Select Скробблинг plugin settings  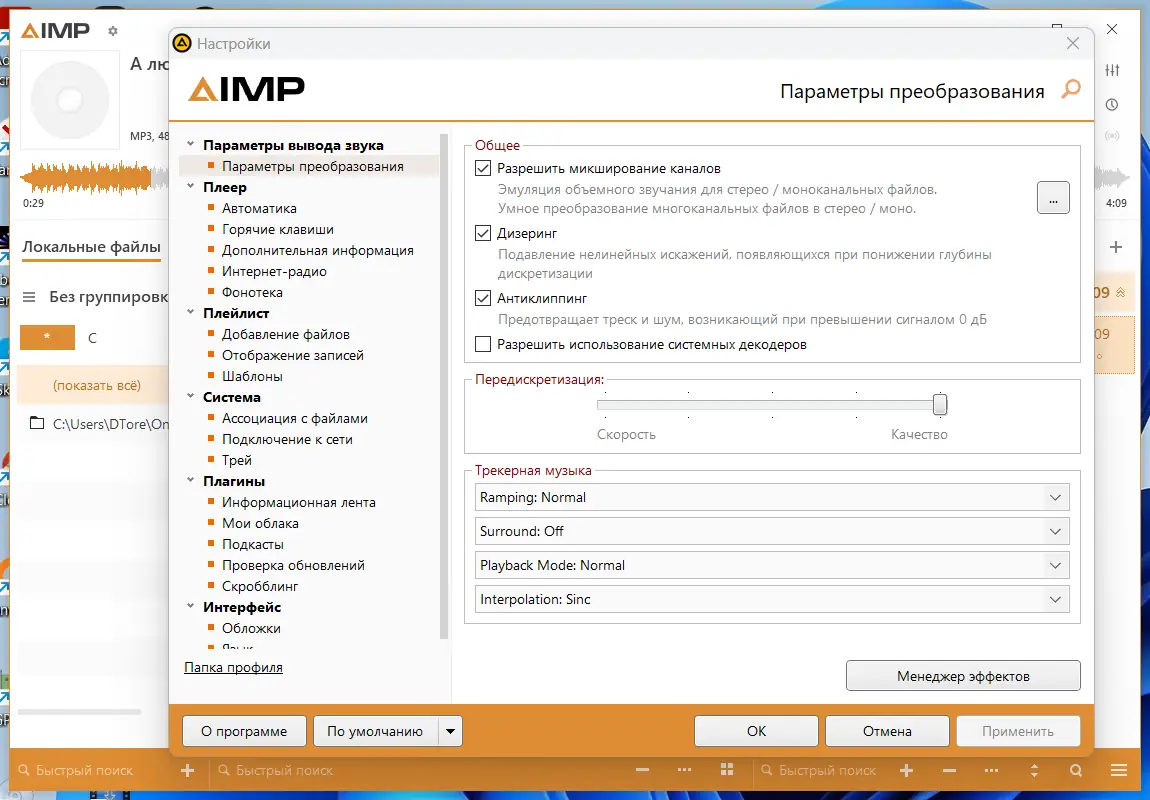pyautogui.click(x=260, y=586)
